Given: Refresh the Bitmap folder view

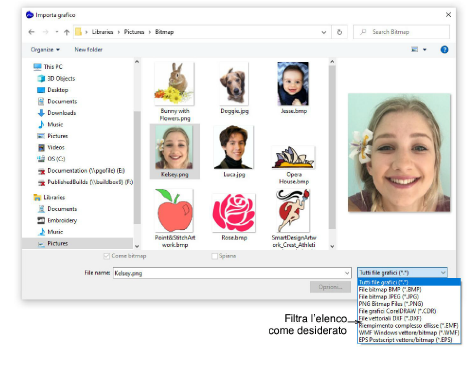Looking at the screenshot, I should coord(339,32).
